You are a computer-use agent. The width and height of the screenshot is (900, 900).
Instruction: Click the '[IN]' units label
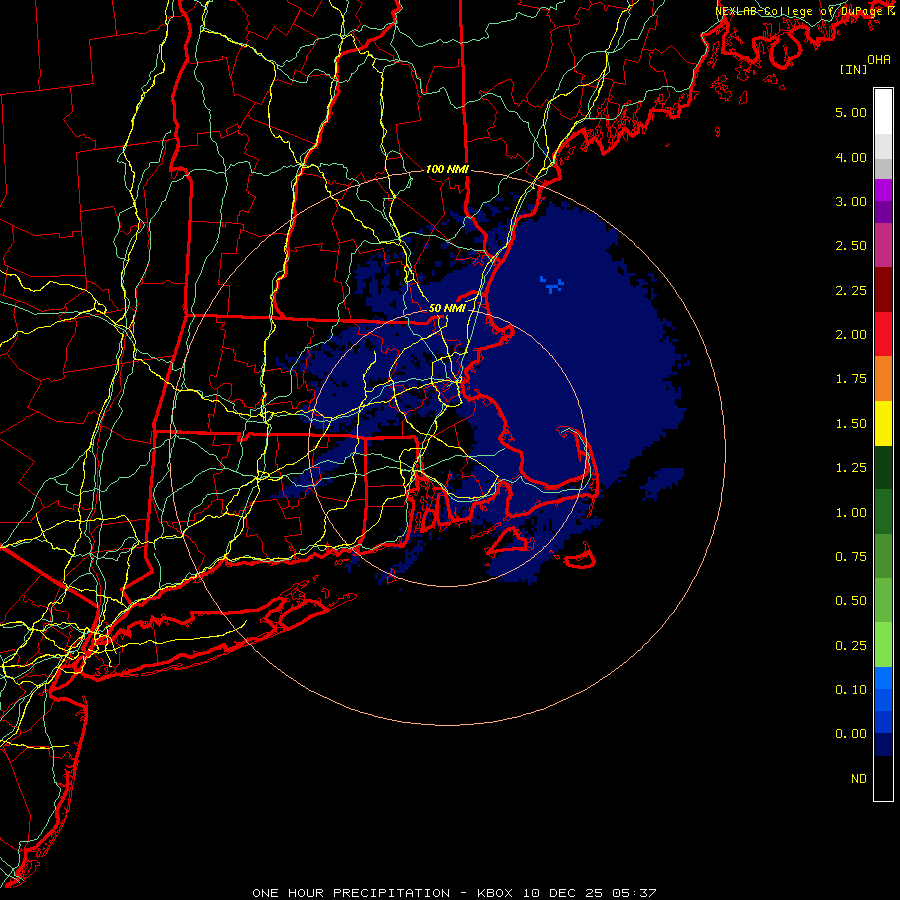[853, 69]
